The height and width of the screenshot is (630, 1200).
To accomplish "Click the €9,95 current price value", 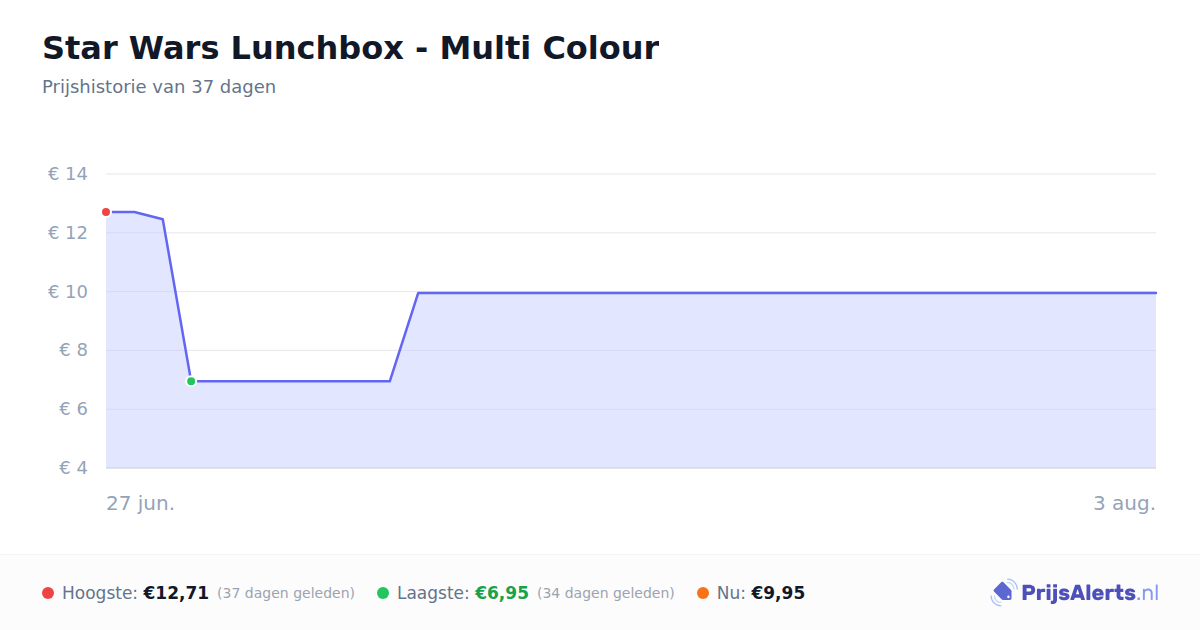I will [778, 593].
